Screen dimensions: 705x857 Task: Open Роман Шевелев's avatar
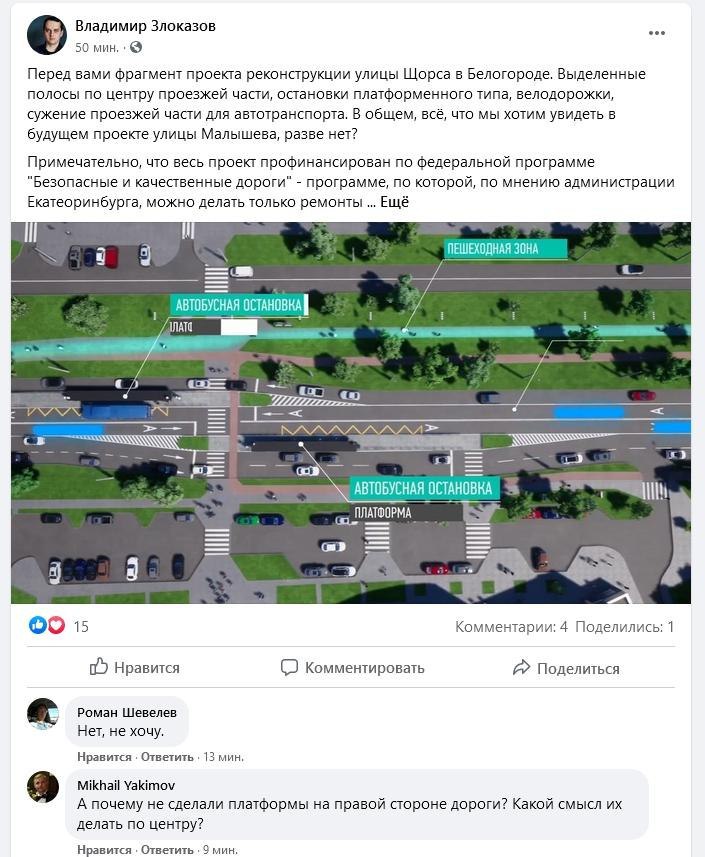(43, 713)
